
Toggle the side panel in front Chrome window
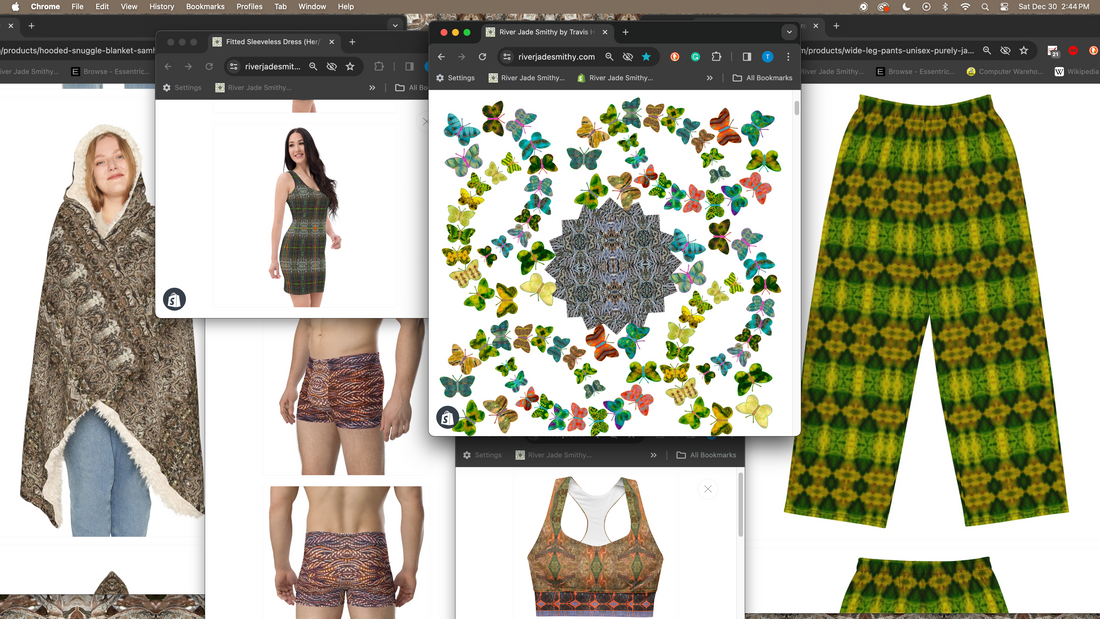(747, 57)
